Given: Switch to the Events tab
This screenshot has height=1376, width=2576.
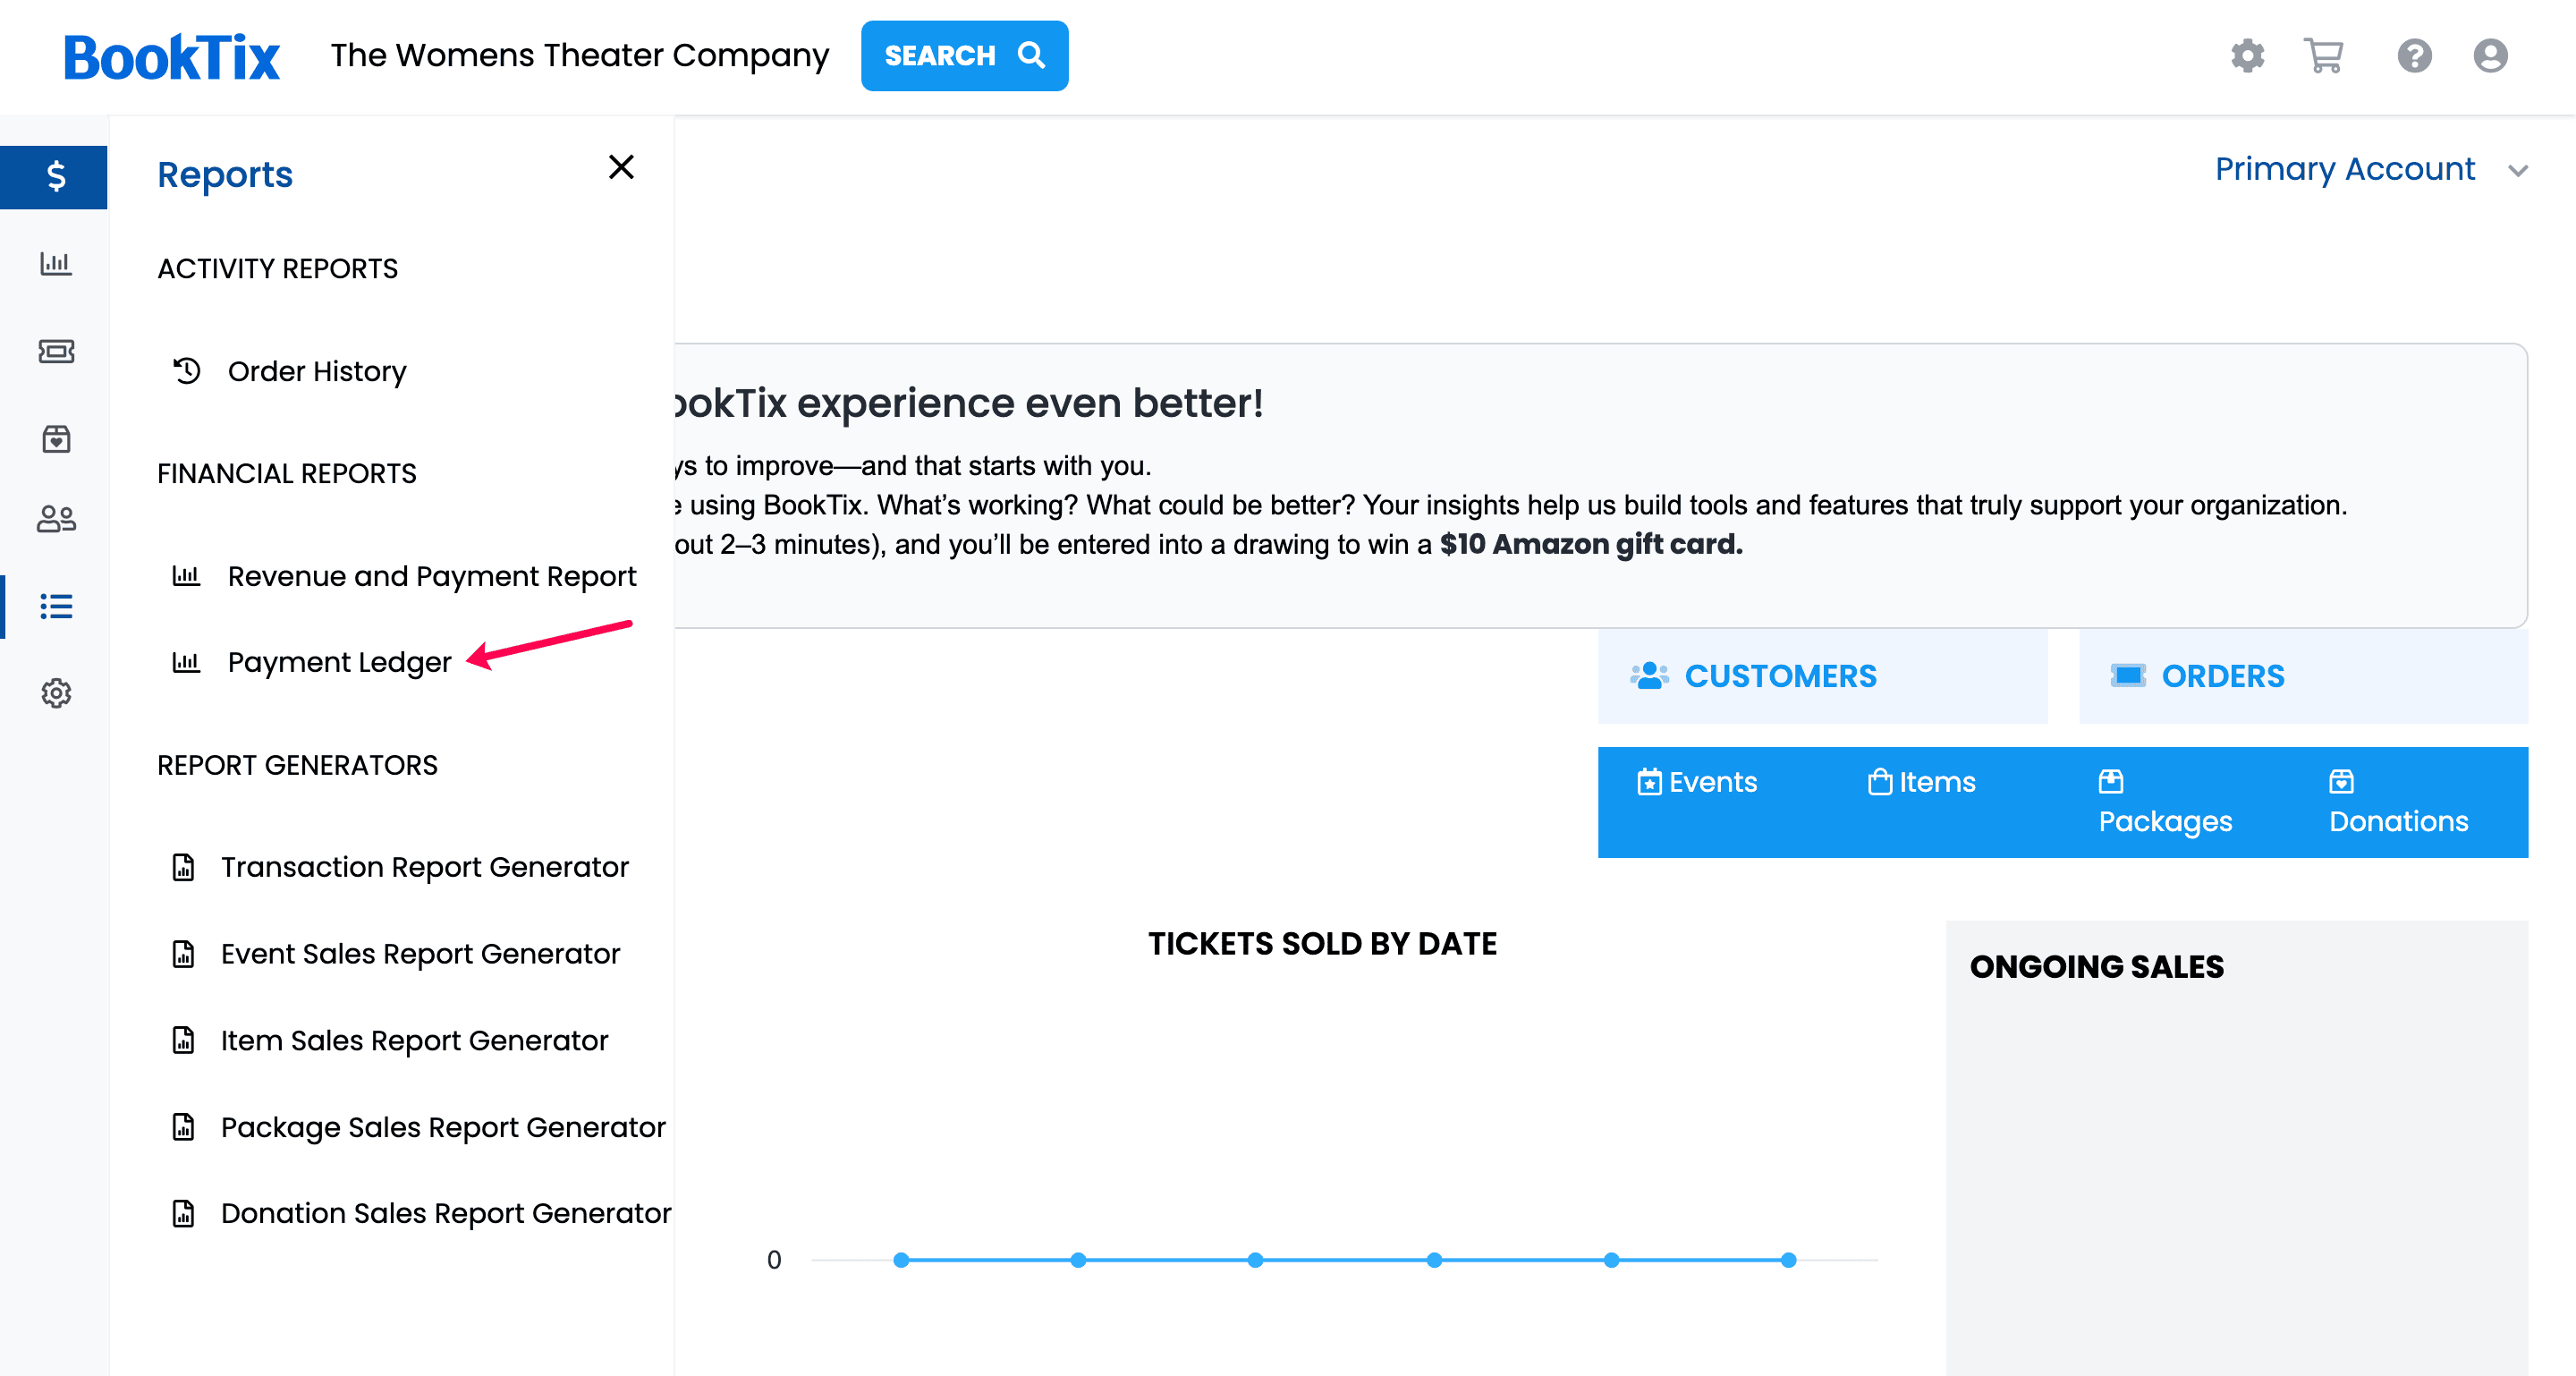Looking at the screenshot, I should click(x=1697, y=782).
